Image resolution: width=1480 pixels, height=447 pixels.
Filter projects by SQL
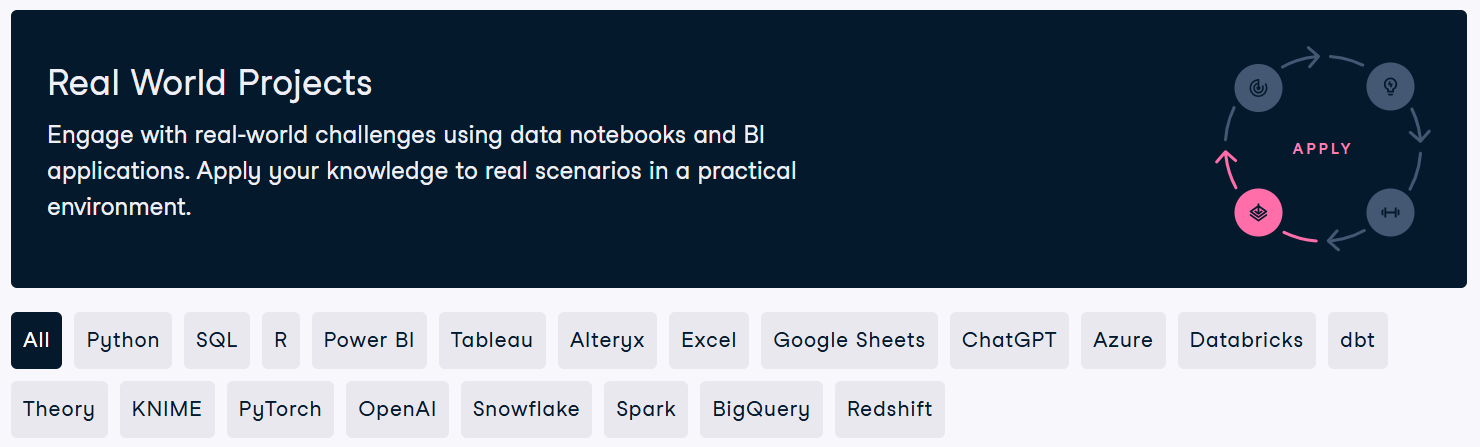pyautogui.click(x=217, y=340)
